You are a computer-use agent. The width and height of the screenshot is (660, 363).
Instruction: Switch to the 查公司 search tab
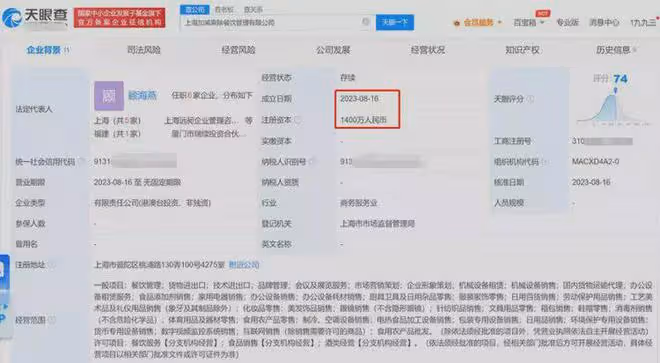(x=194, y=9)
